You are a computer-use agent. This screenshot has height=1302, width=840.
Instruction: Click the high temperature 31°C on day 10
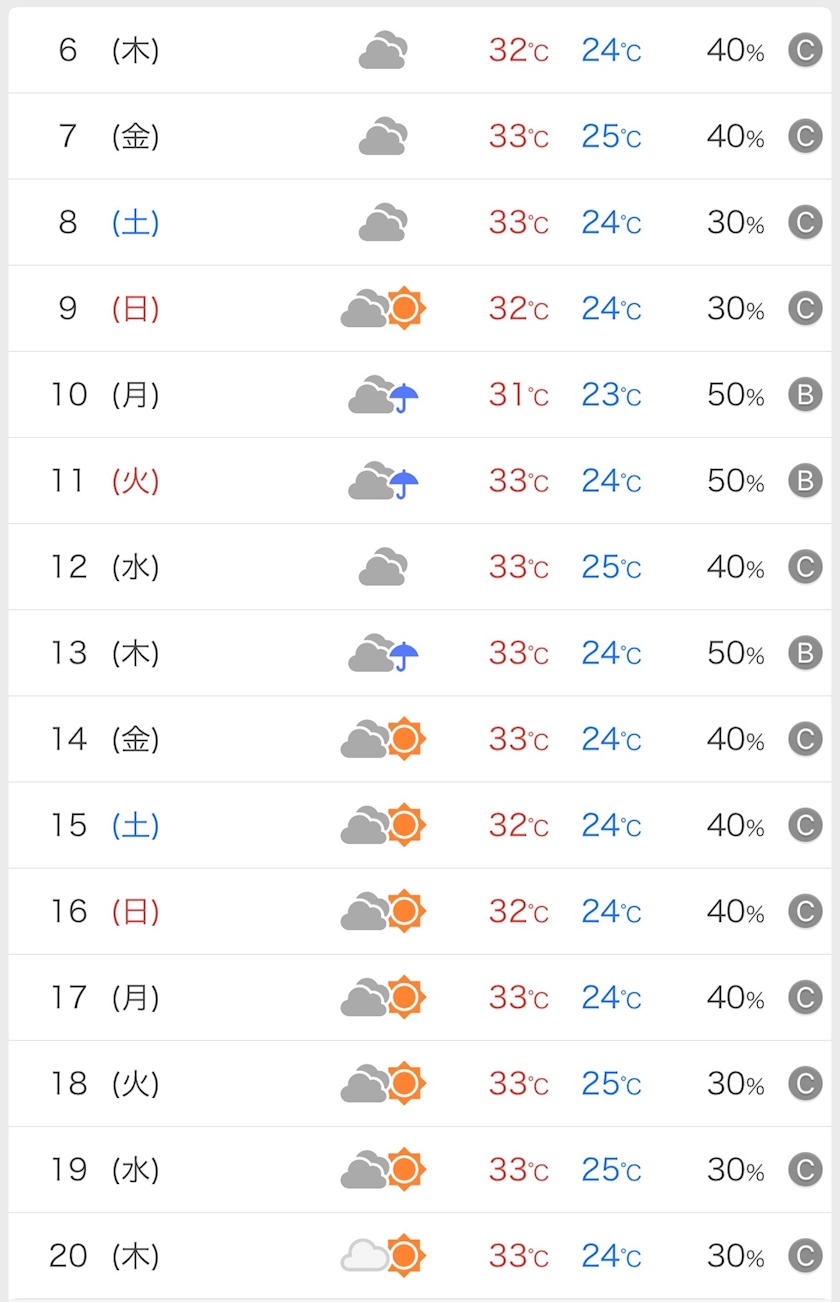click(x=519, y=395)
